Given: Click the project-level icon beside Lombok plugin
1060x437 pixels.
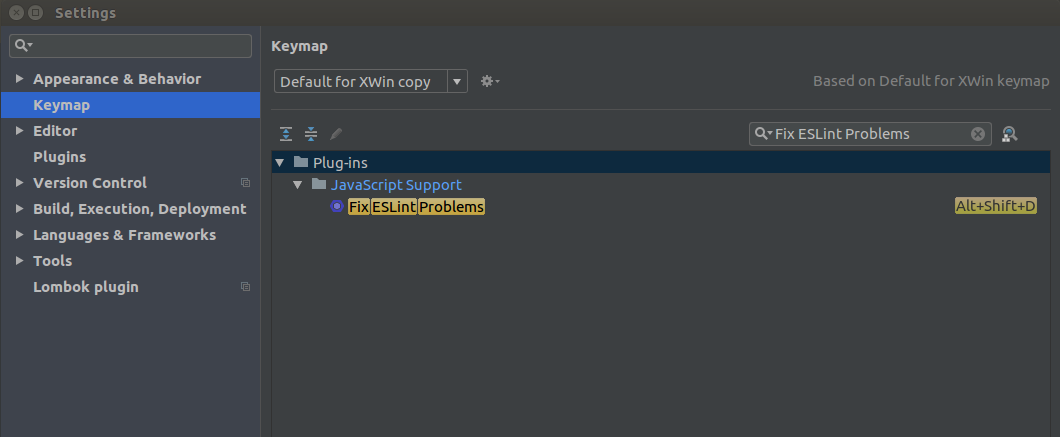Looking at the screenshot, I should tap(245, 287).
